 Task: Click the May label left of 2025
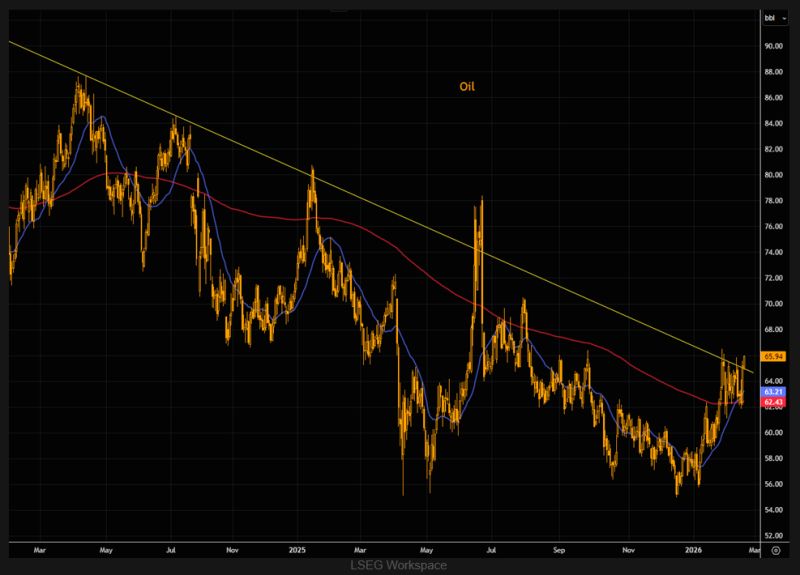click(106, 550)
